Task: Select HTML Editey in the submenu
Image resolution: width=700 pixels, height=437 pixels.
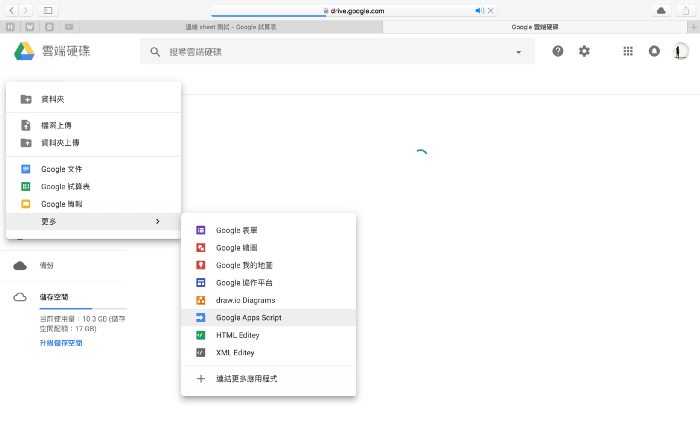Action: 268,335
